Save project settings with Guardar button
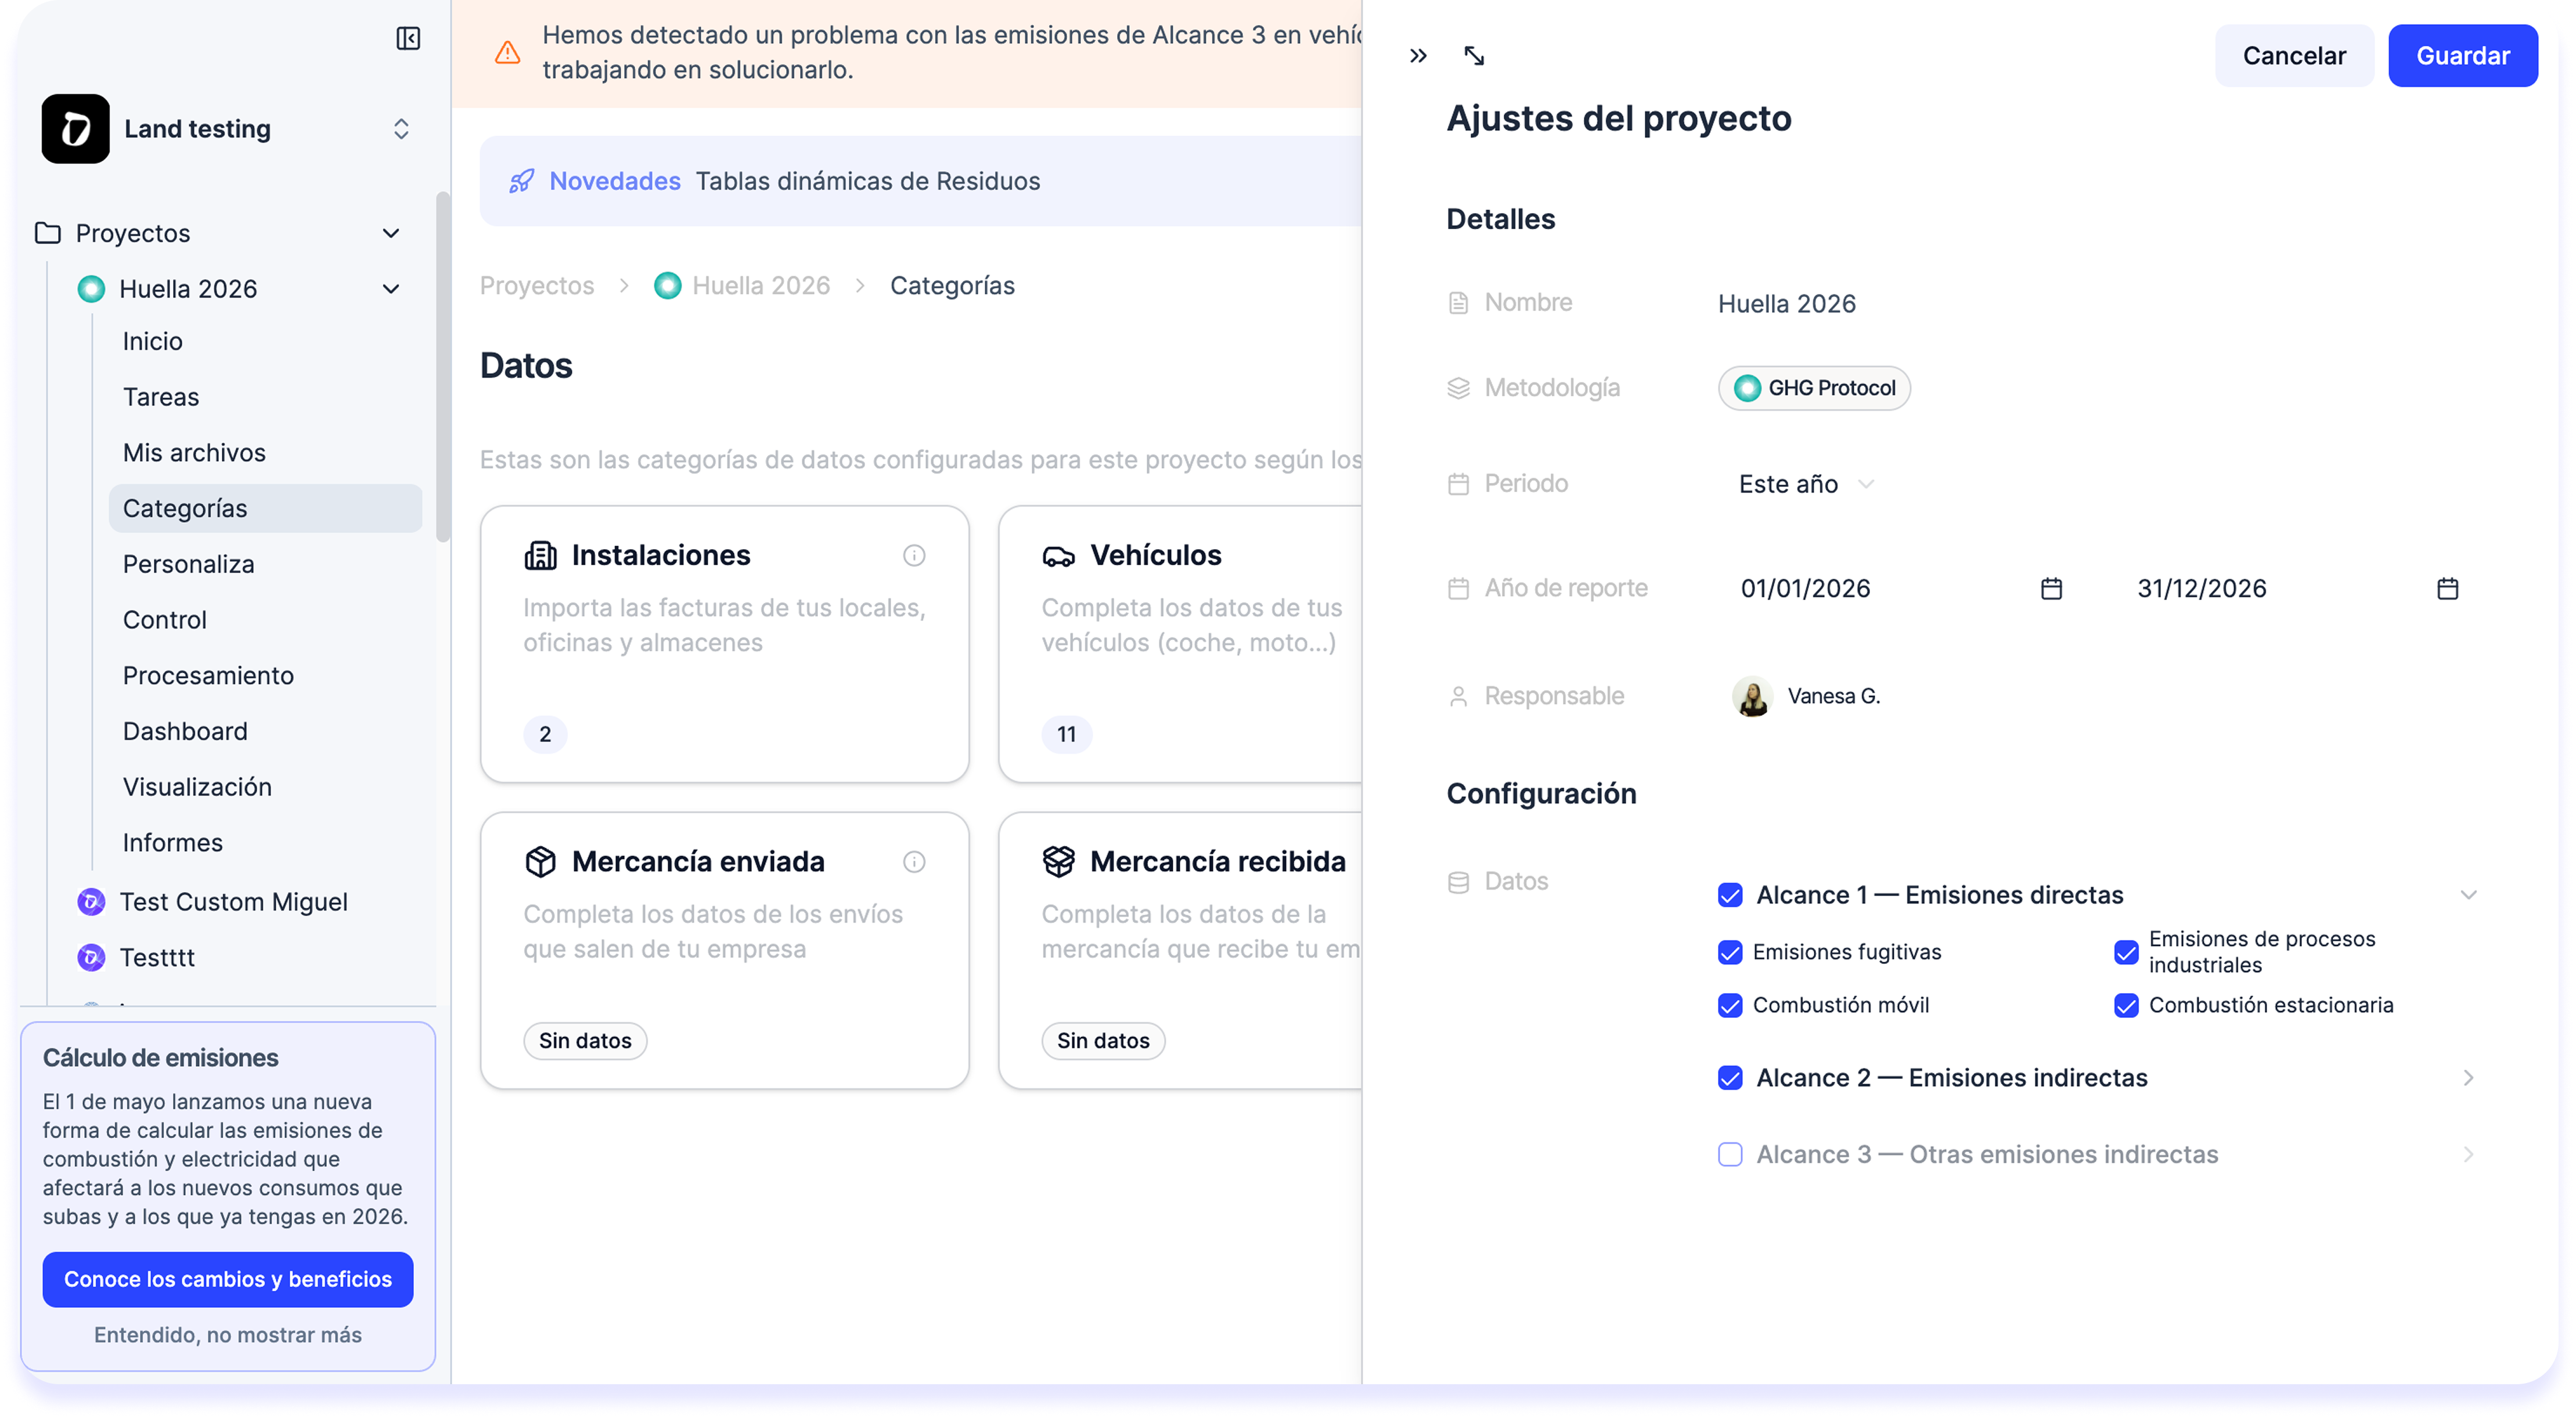This screenshot has height=1419, width=2576. tap(2462, 55)
